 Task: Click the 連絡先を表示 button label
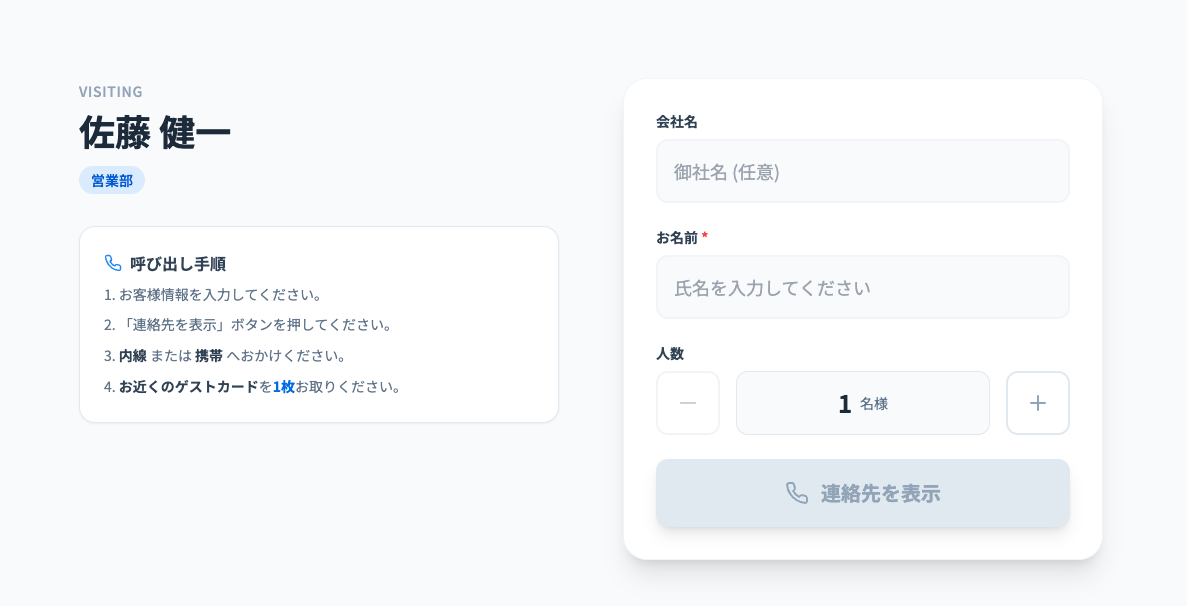[x=880, y=493]
